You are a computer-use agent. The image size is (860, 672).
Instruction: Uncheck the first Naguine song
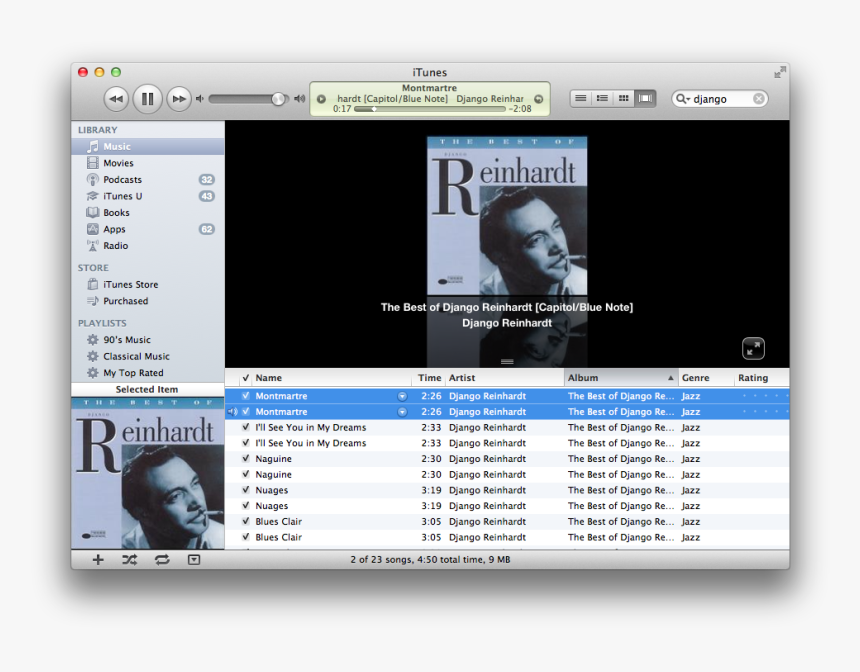tap(246, 458)
